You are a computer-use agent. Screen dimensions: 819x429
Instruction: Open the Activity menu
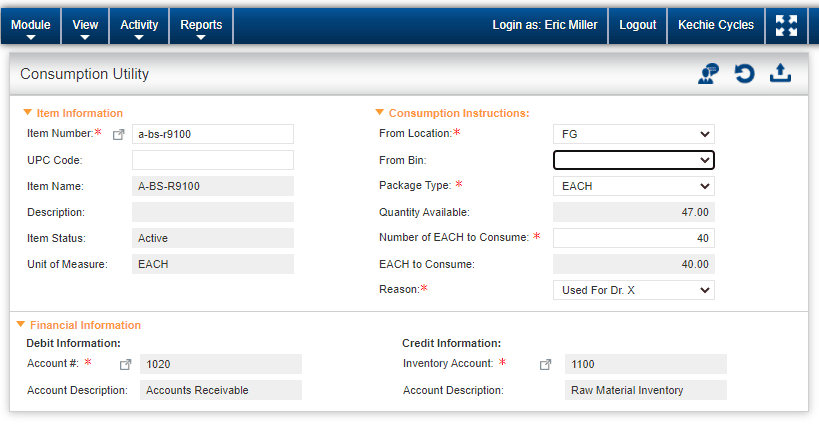[x=139, y=26]
